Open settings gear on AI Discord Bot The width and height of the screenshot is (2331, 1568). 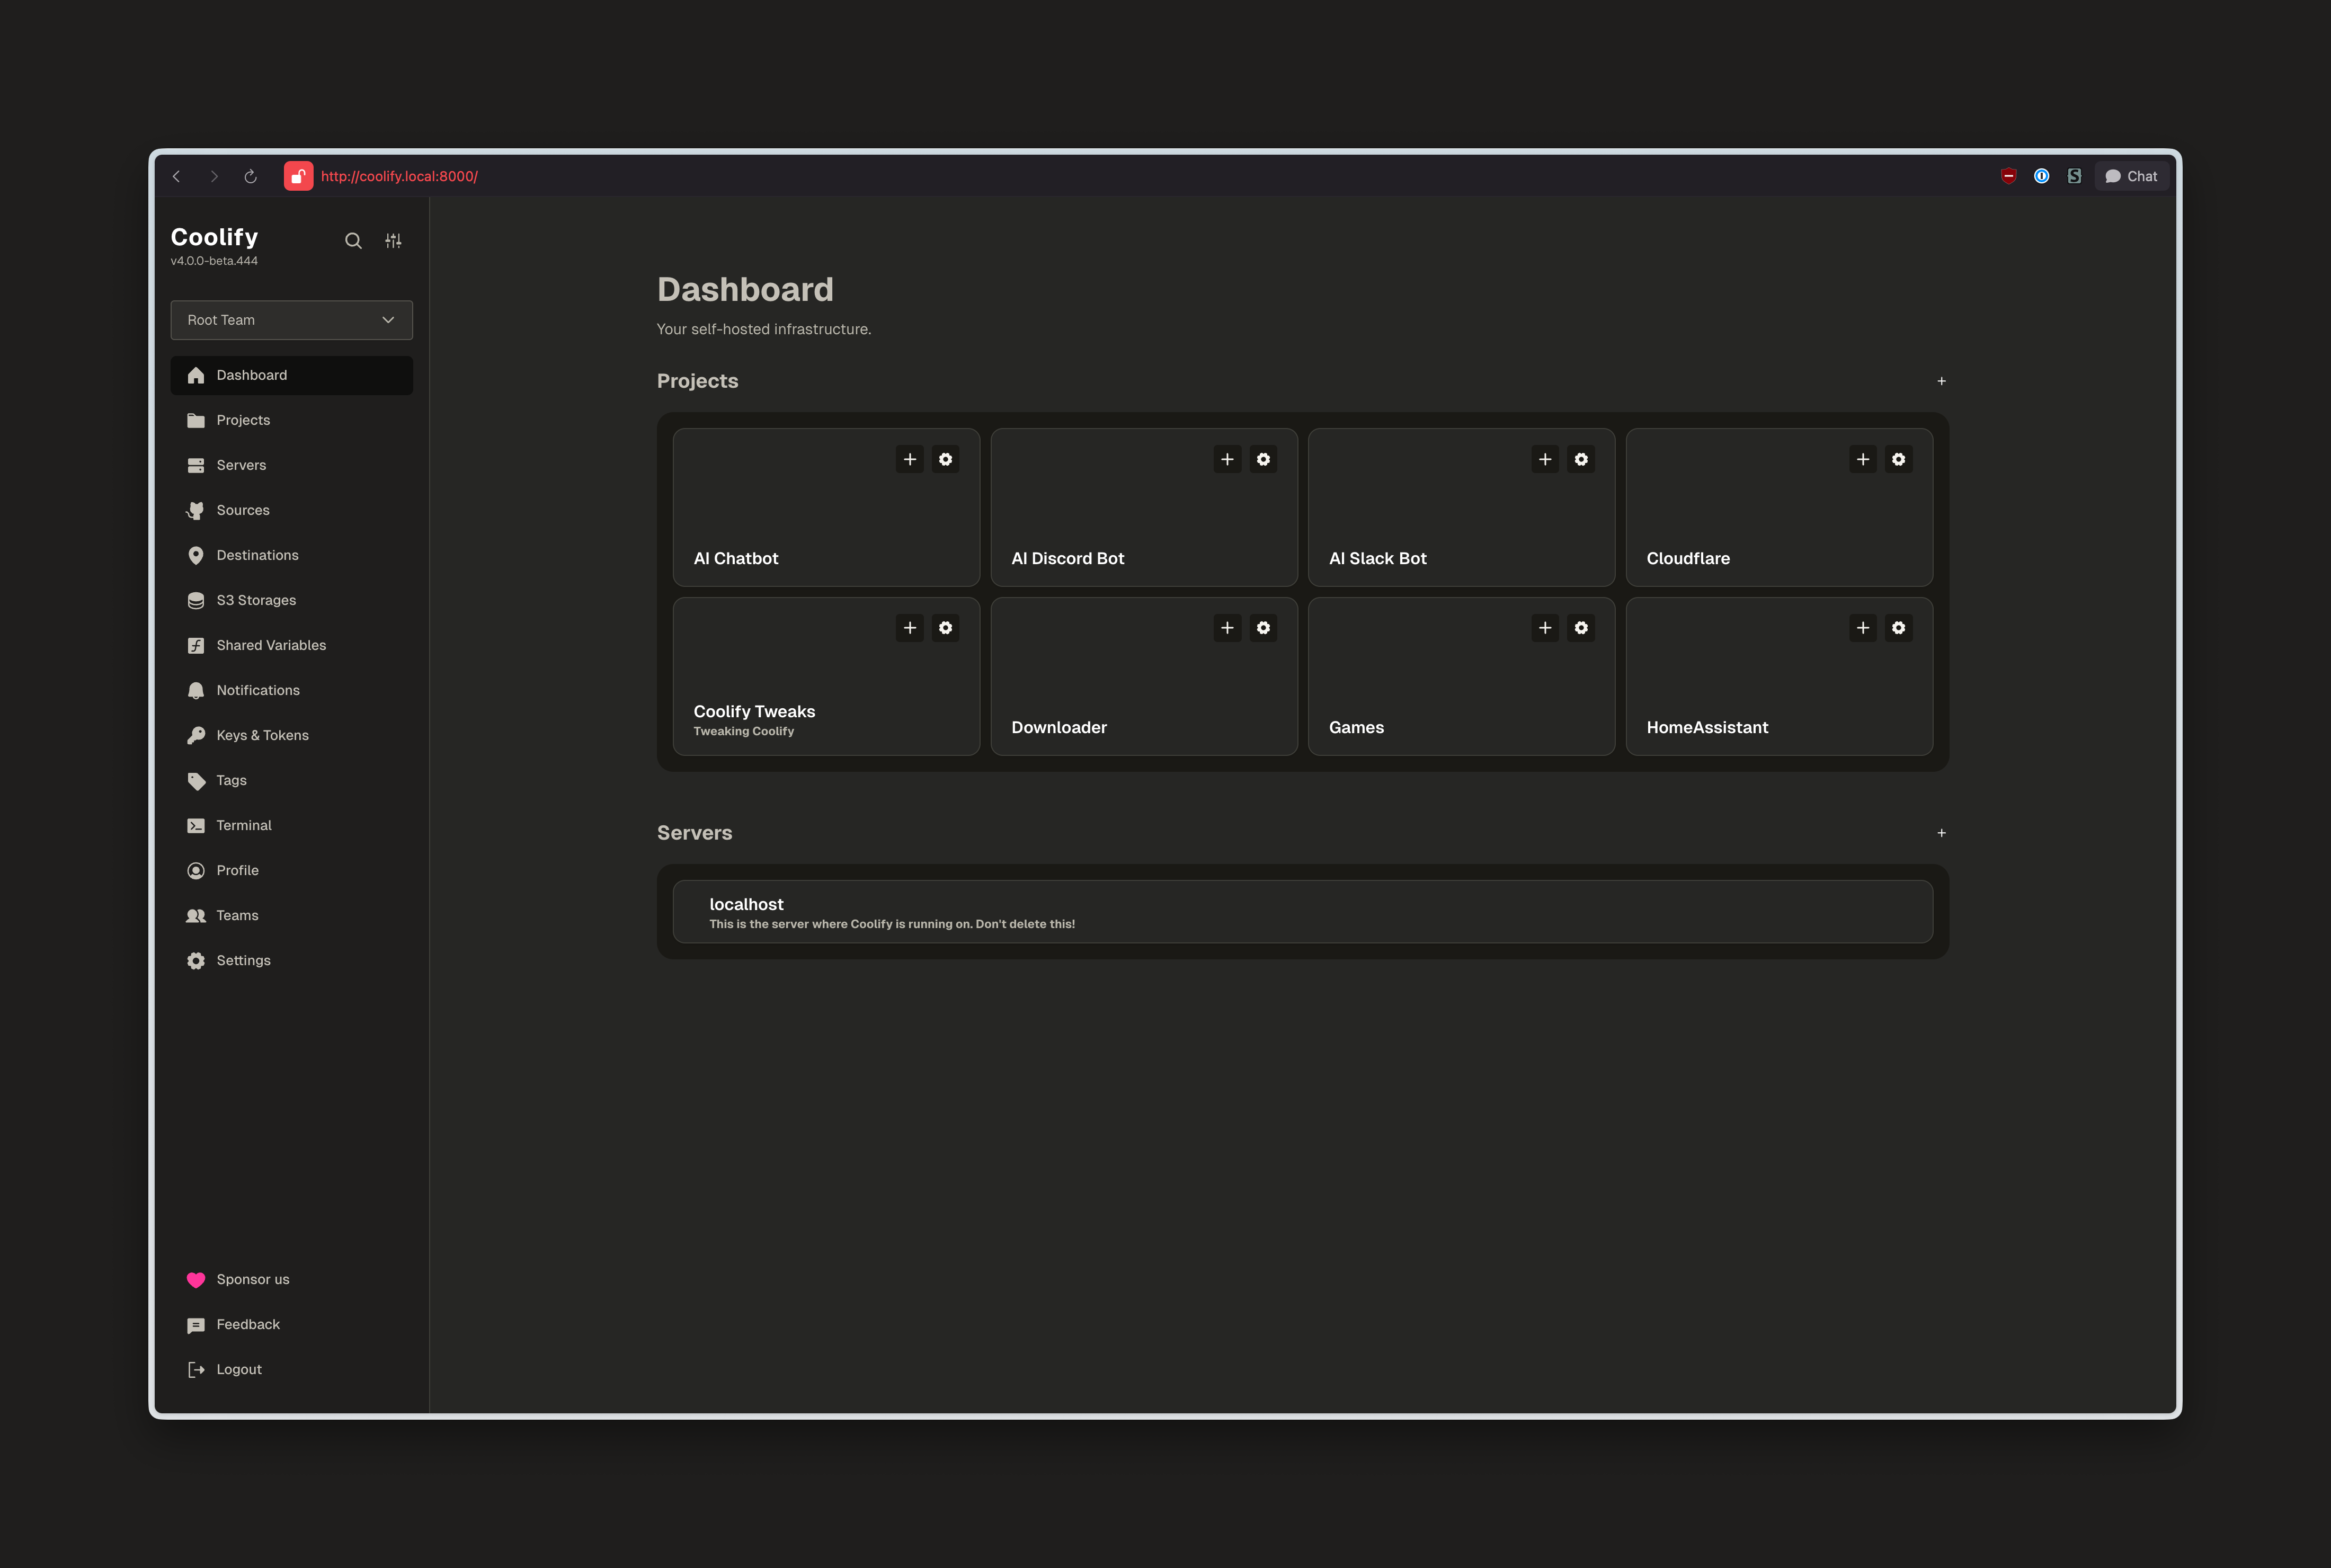pyautogui.click(x=1263, y=459)
